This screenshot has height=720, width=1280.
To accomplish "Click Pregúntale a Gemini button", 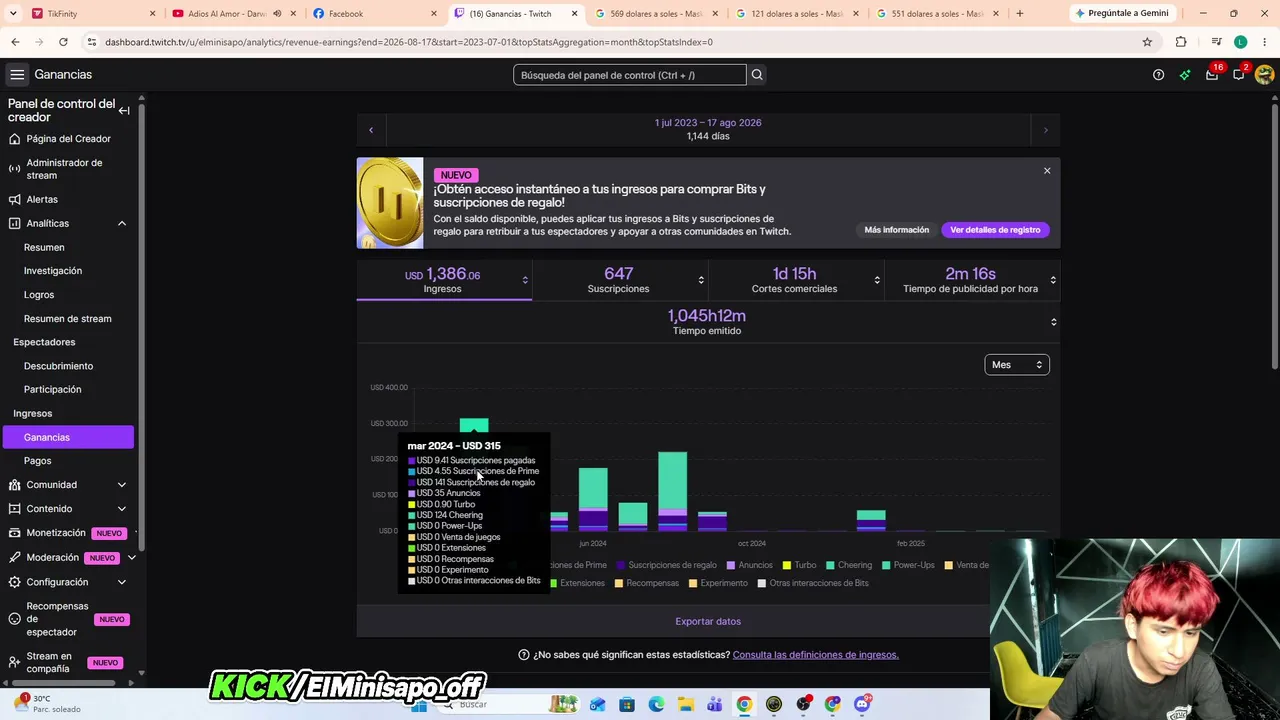I will point(1121,13).
